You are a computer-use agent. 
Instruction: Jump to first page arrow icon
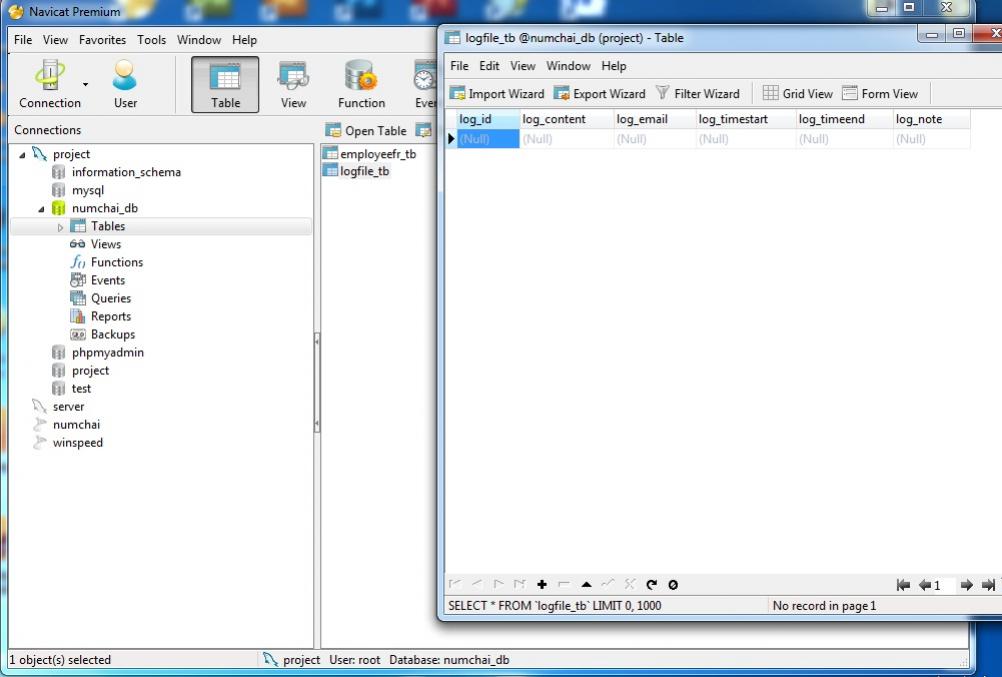[x=903, y=585]
